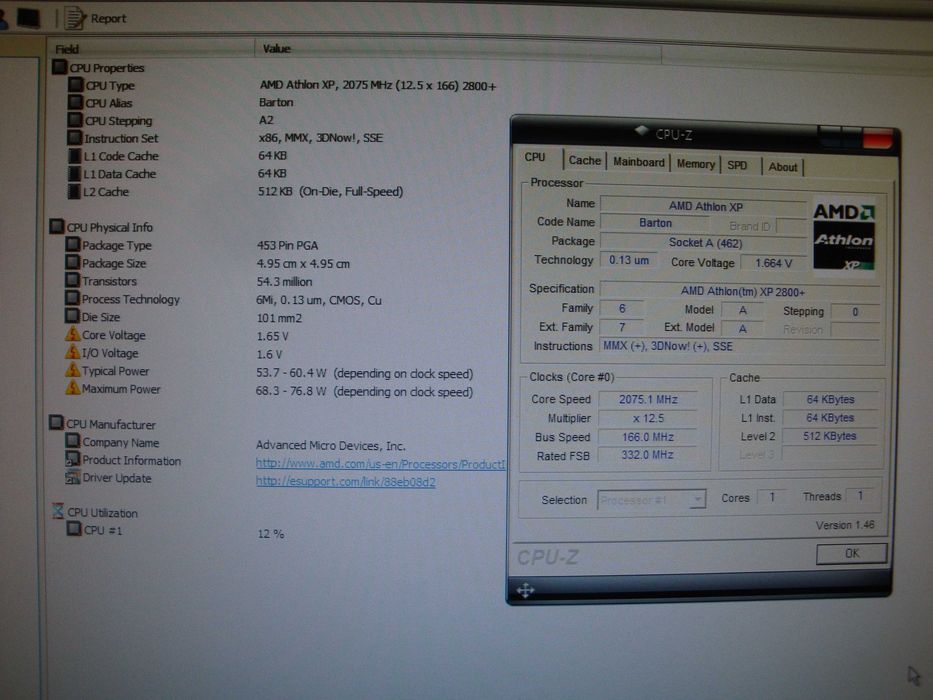
Task: Open the AMD product information link
Action: (381, 464)
